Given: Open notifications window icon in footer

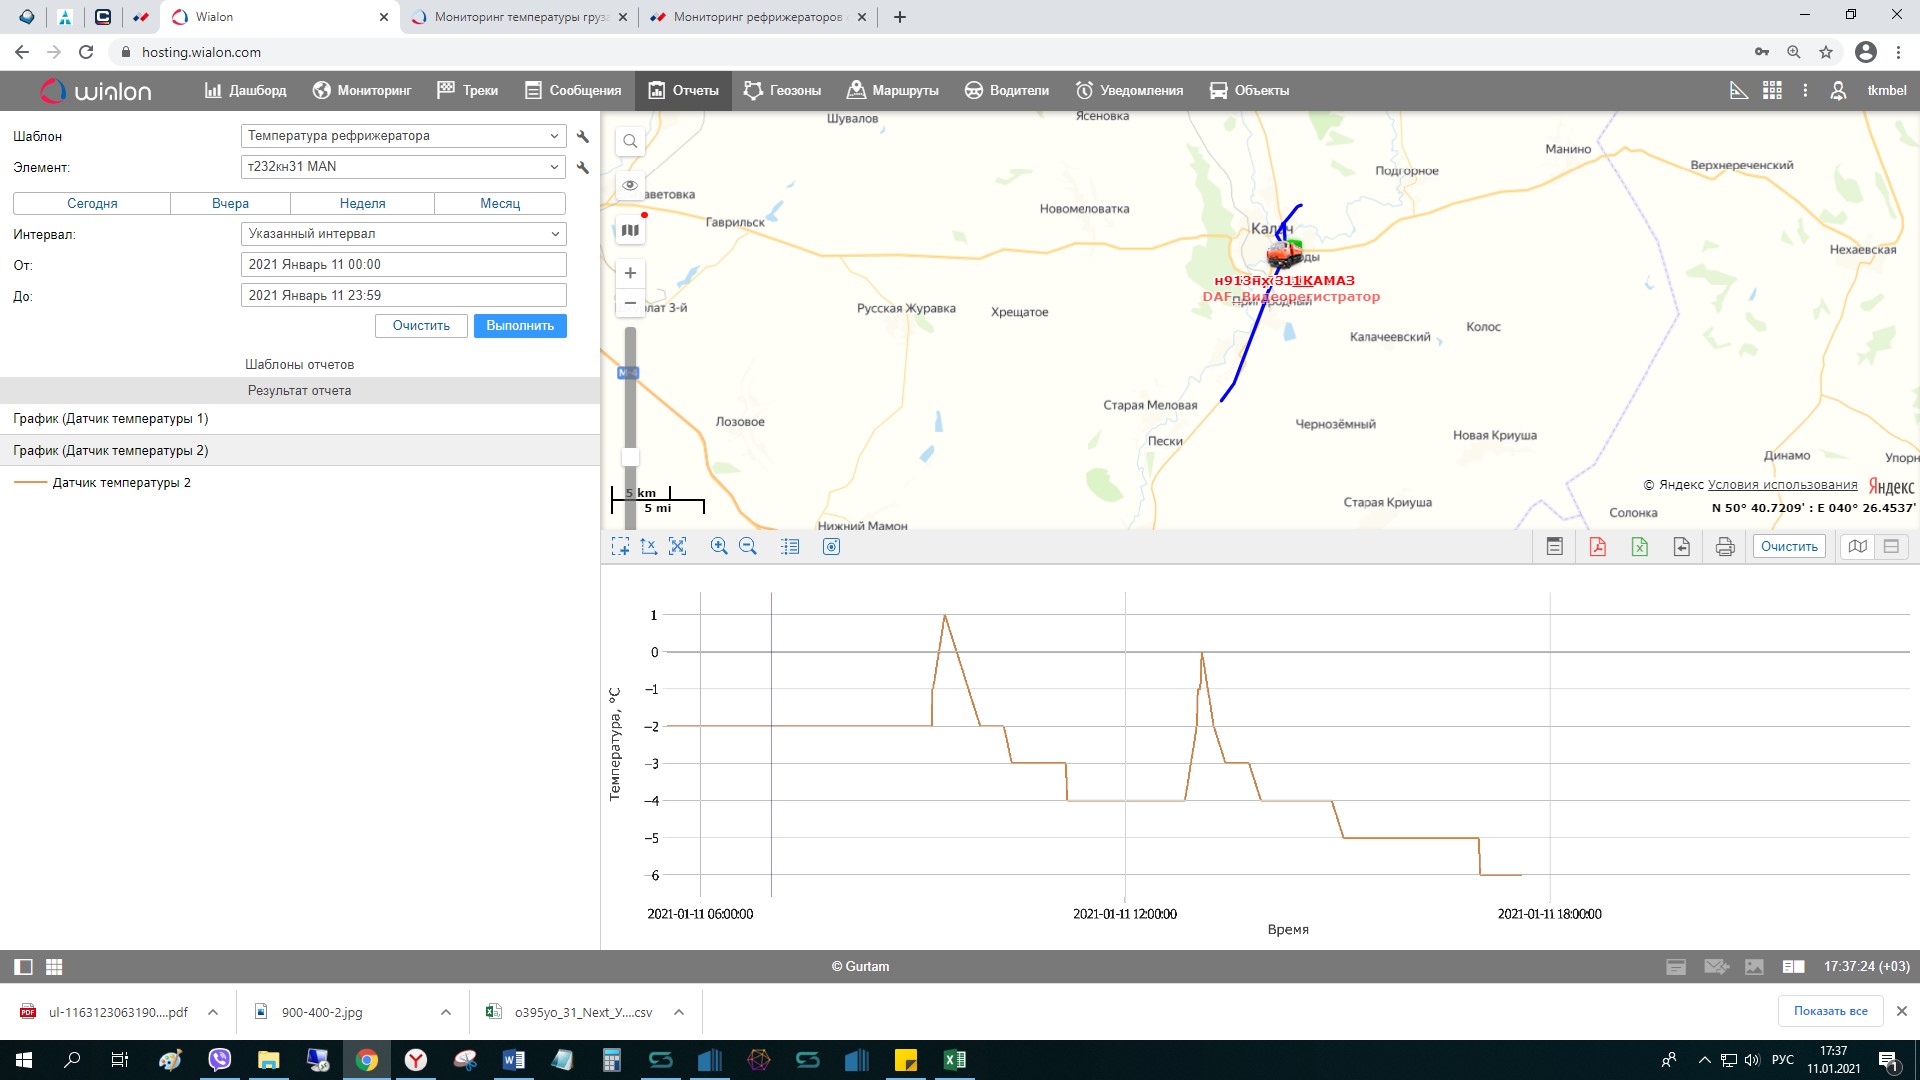Looking at the screenshot, I should (x=1676, y=967).
